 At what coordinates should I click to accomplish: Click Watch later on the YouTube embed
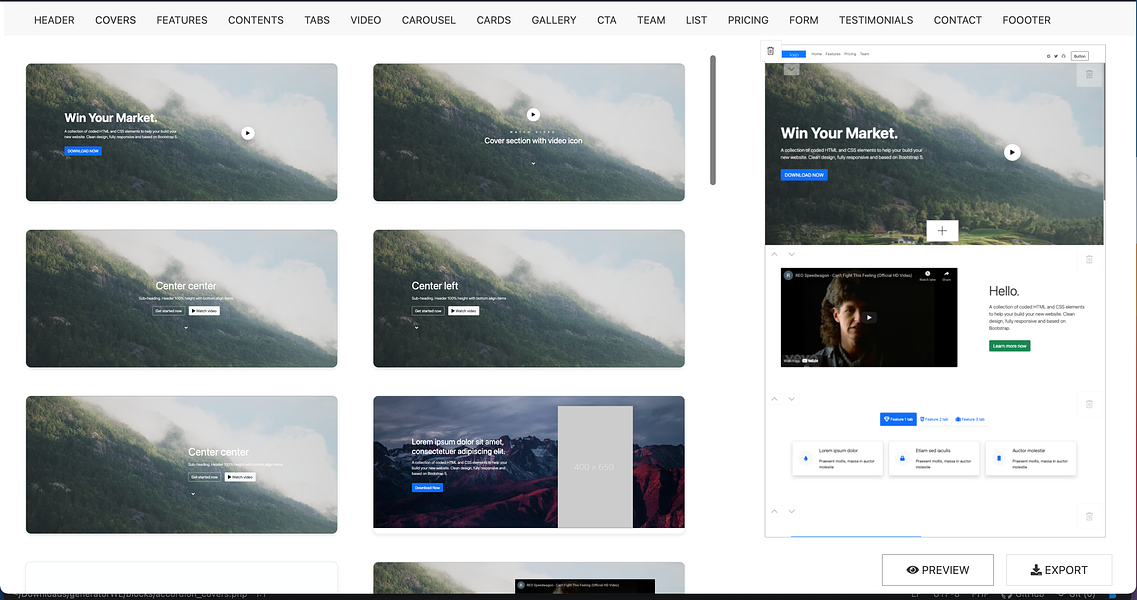point(927,276)
